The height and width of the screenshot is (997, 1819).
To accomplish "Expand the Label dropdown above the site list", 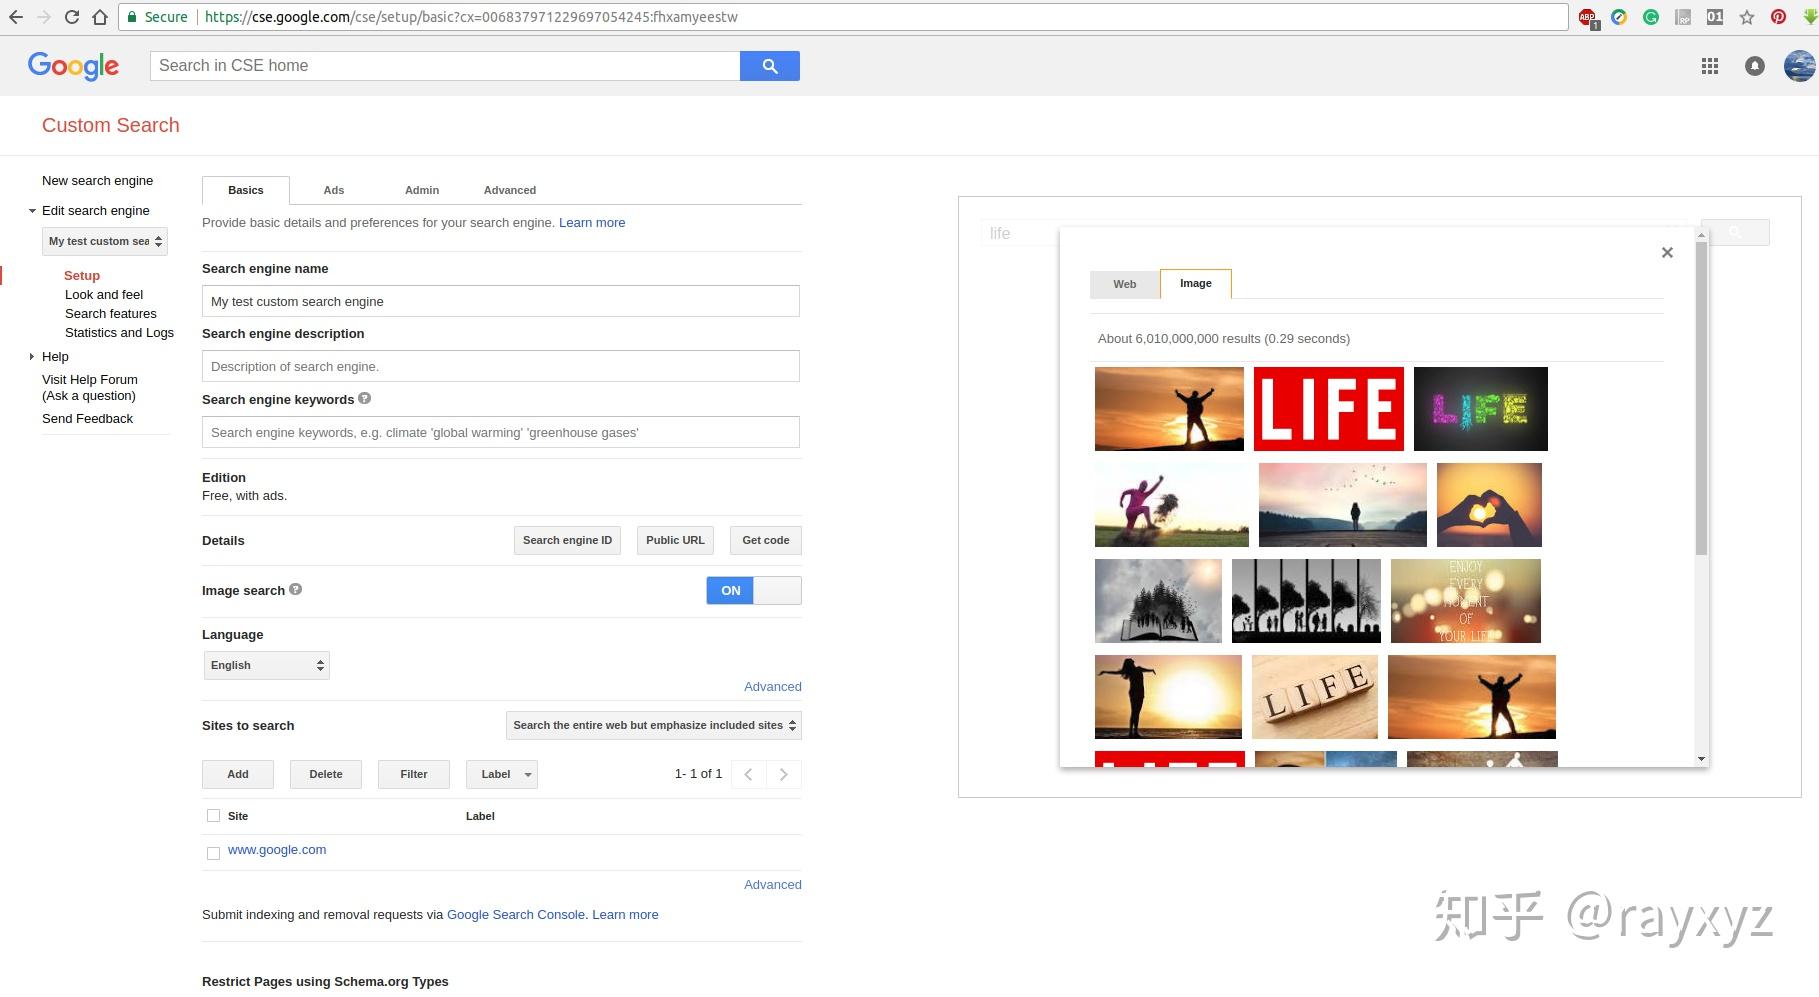I will [x=501, y=773].
